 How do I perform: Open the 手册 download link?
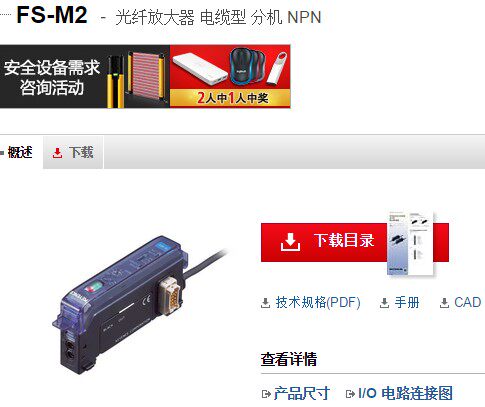pos(407,303)
